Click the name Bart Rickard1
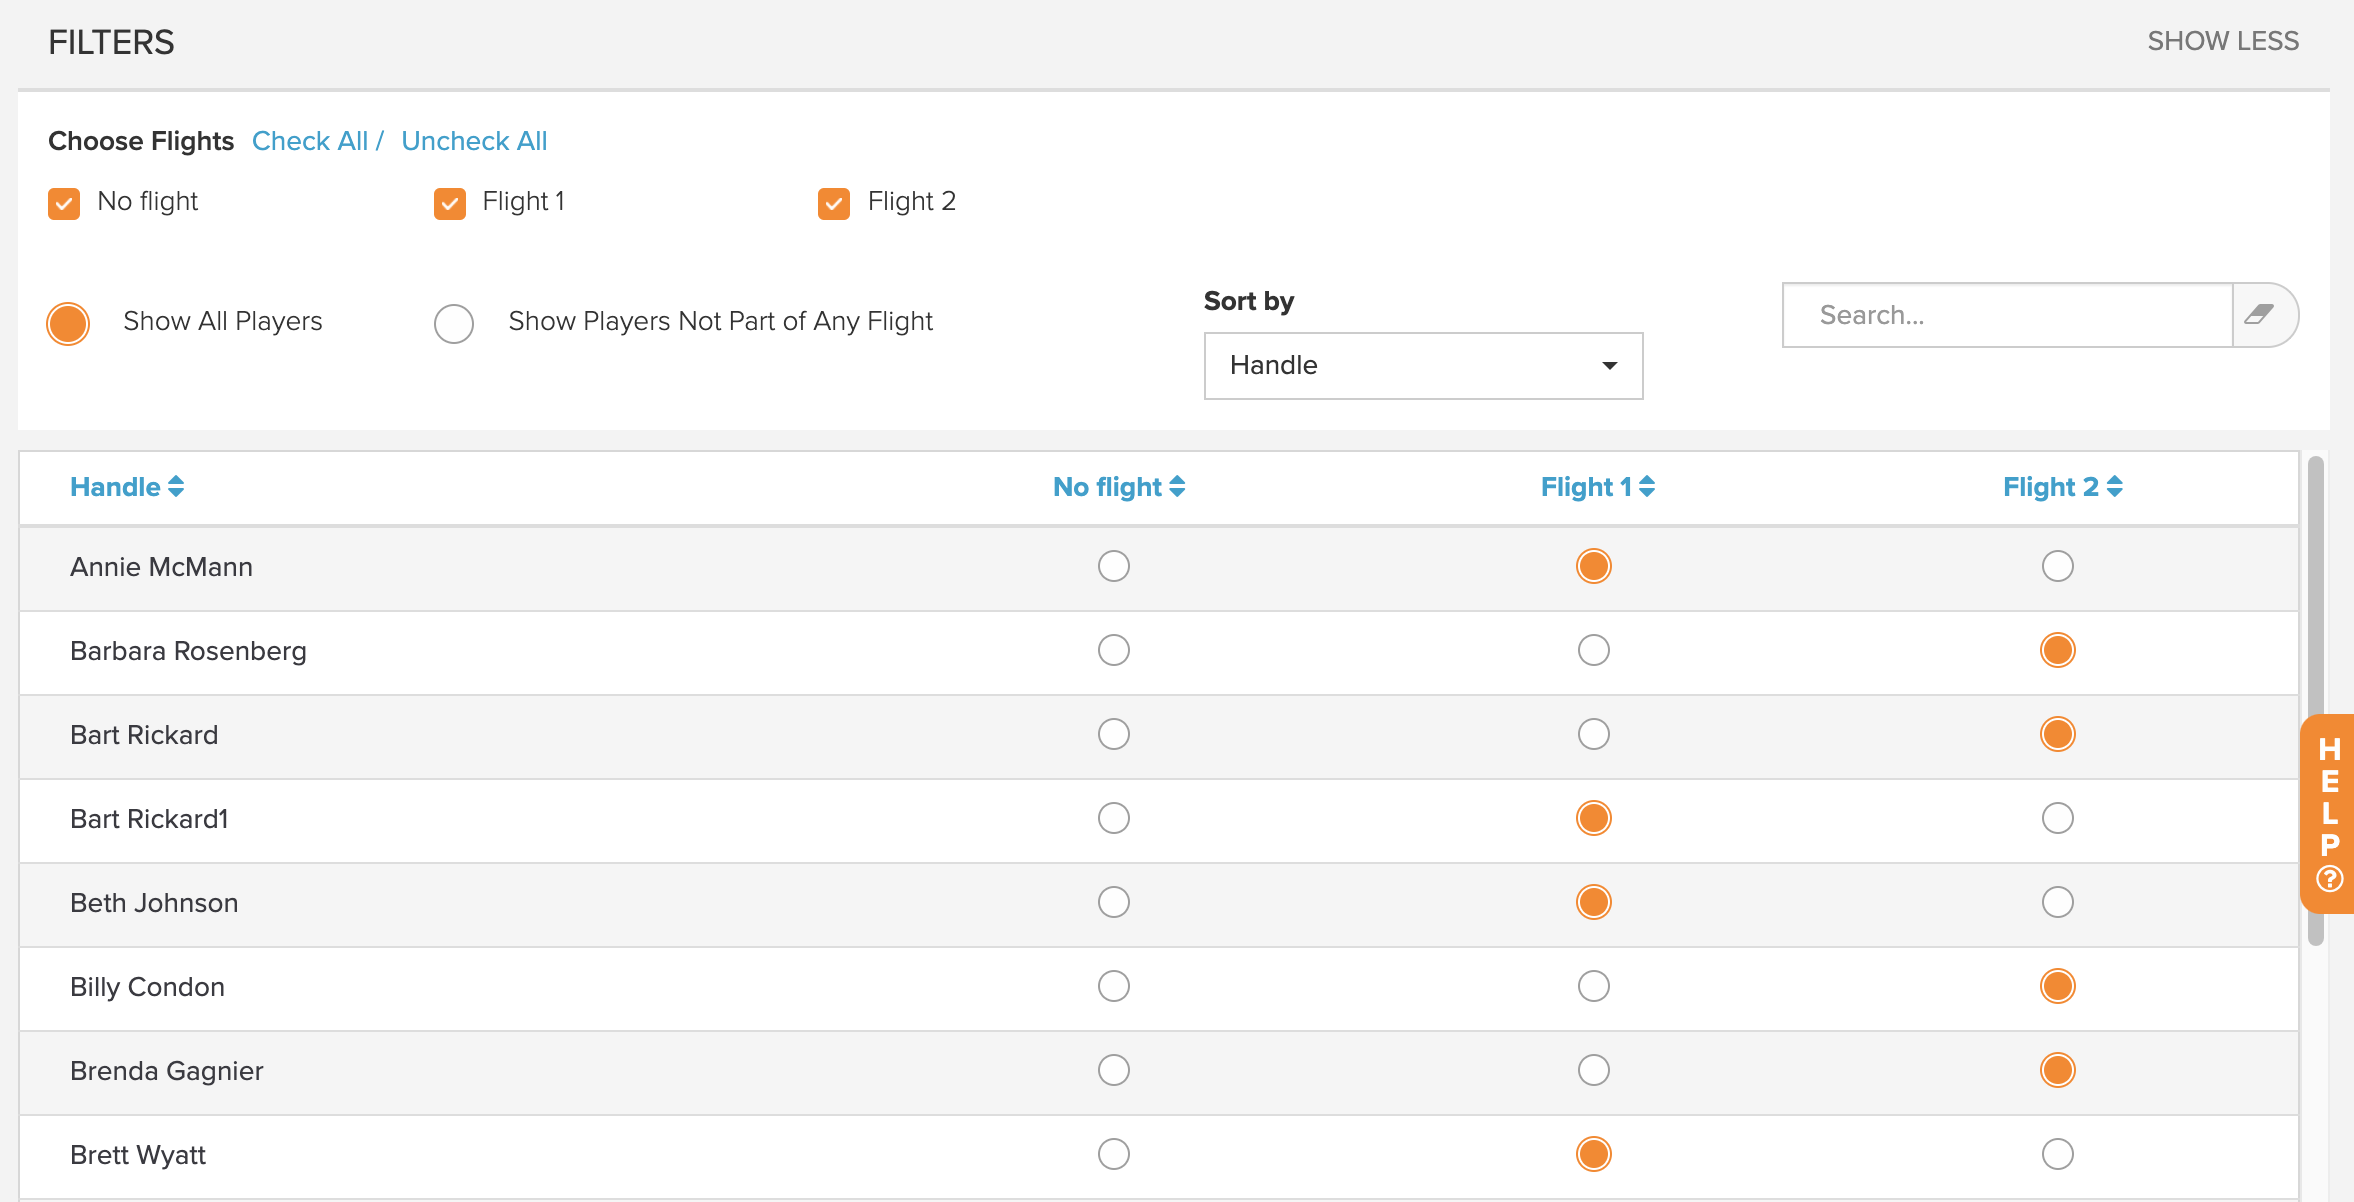The height and width of the screenshot is (1202, 2354). [149, 819]
